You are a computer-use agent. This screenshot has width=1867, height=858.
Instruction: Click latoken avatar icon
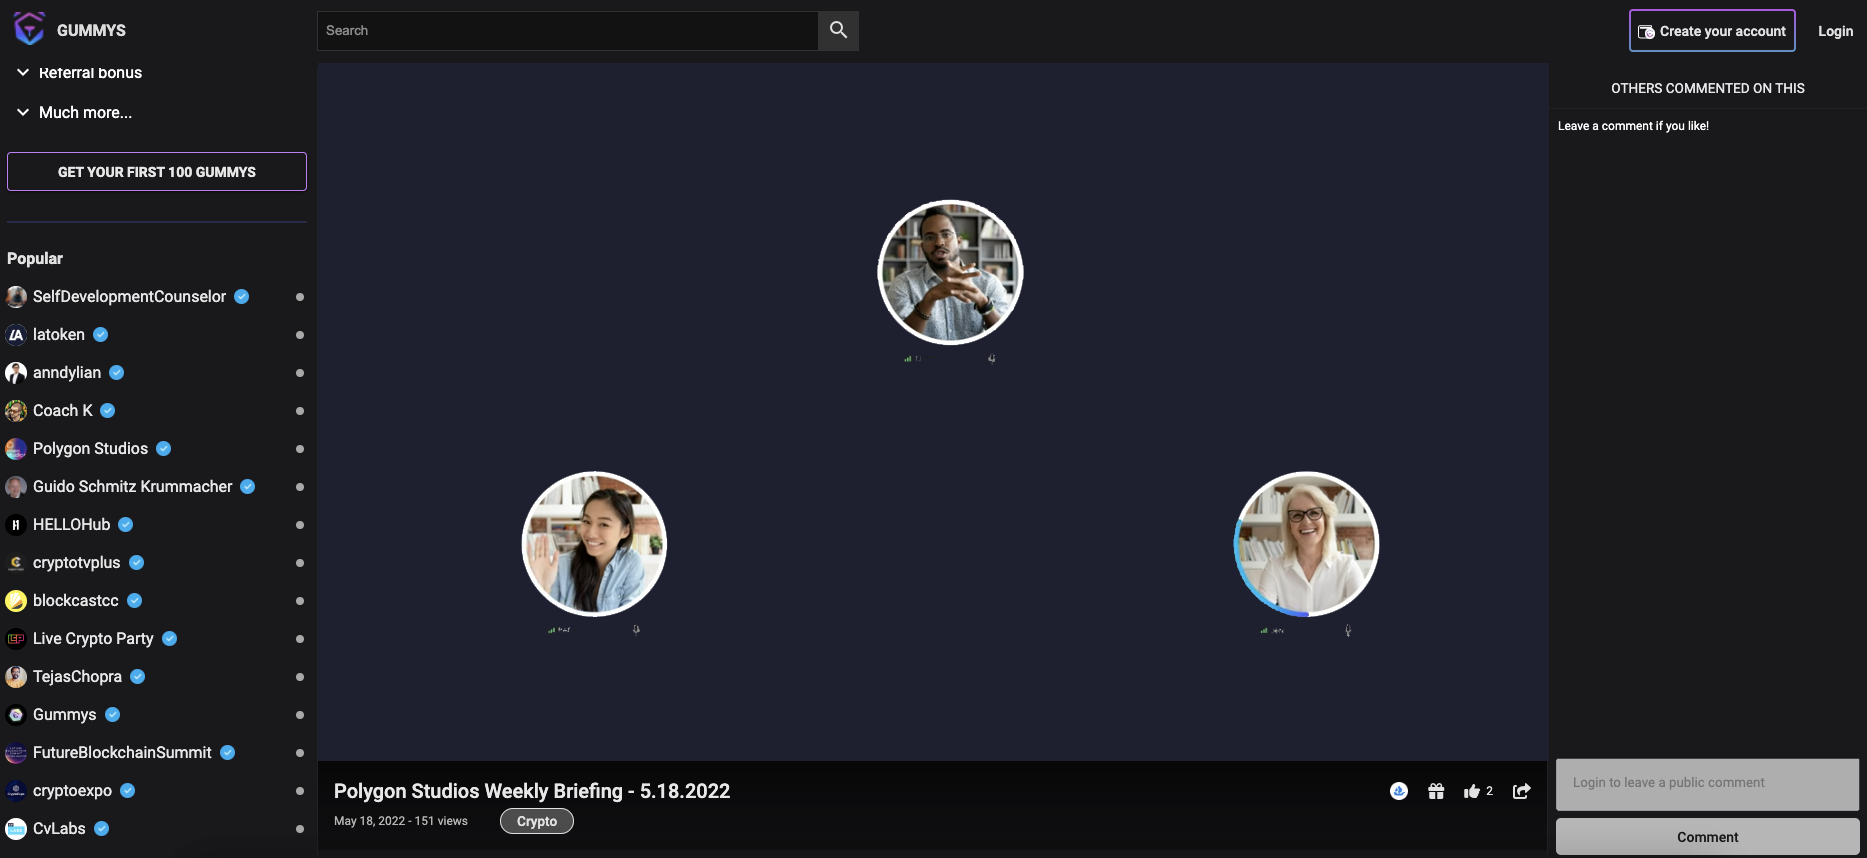click(x=16, y=334)
